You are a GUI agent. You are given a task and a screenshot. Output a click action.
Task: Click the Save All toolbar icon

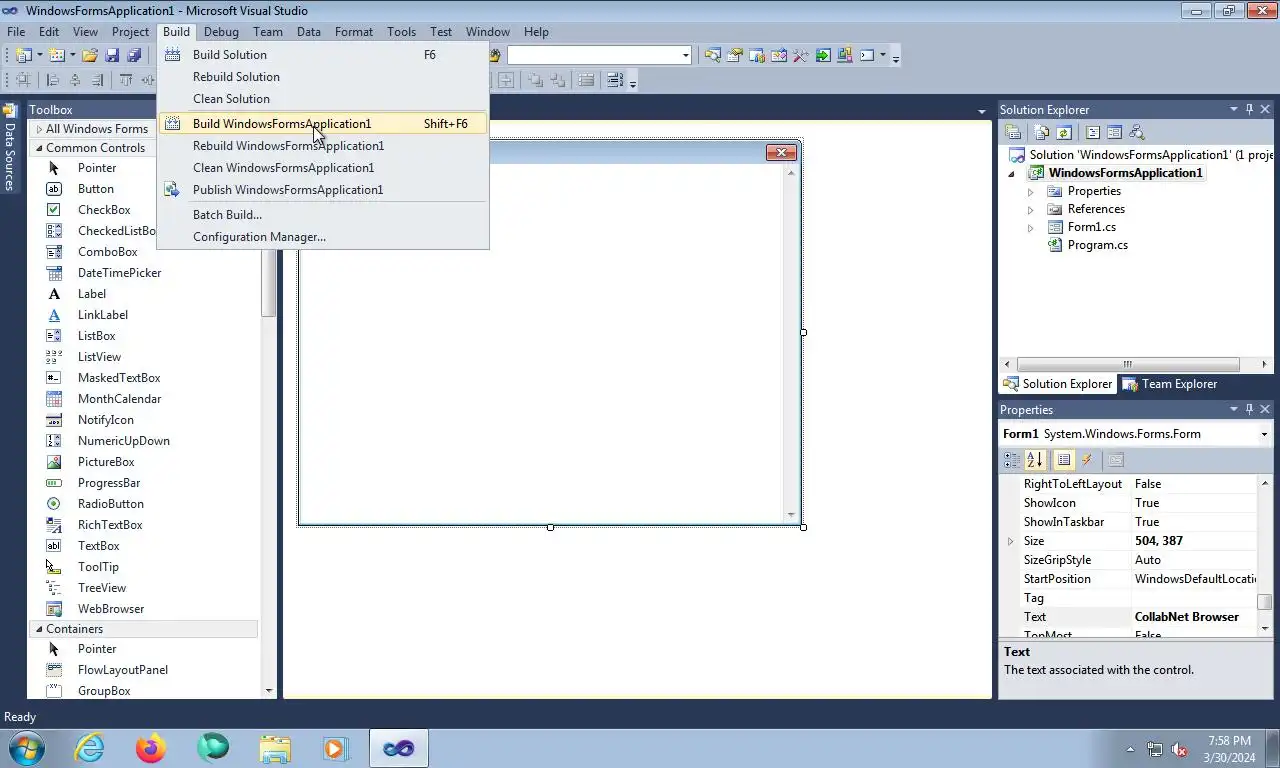pos(134,55)
